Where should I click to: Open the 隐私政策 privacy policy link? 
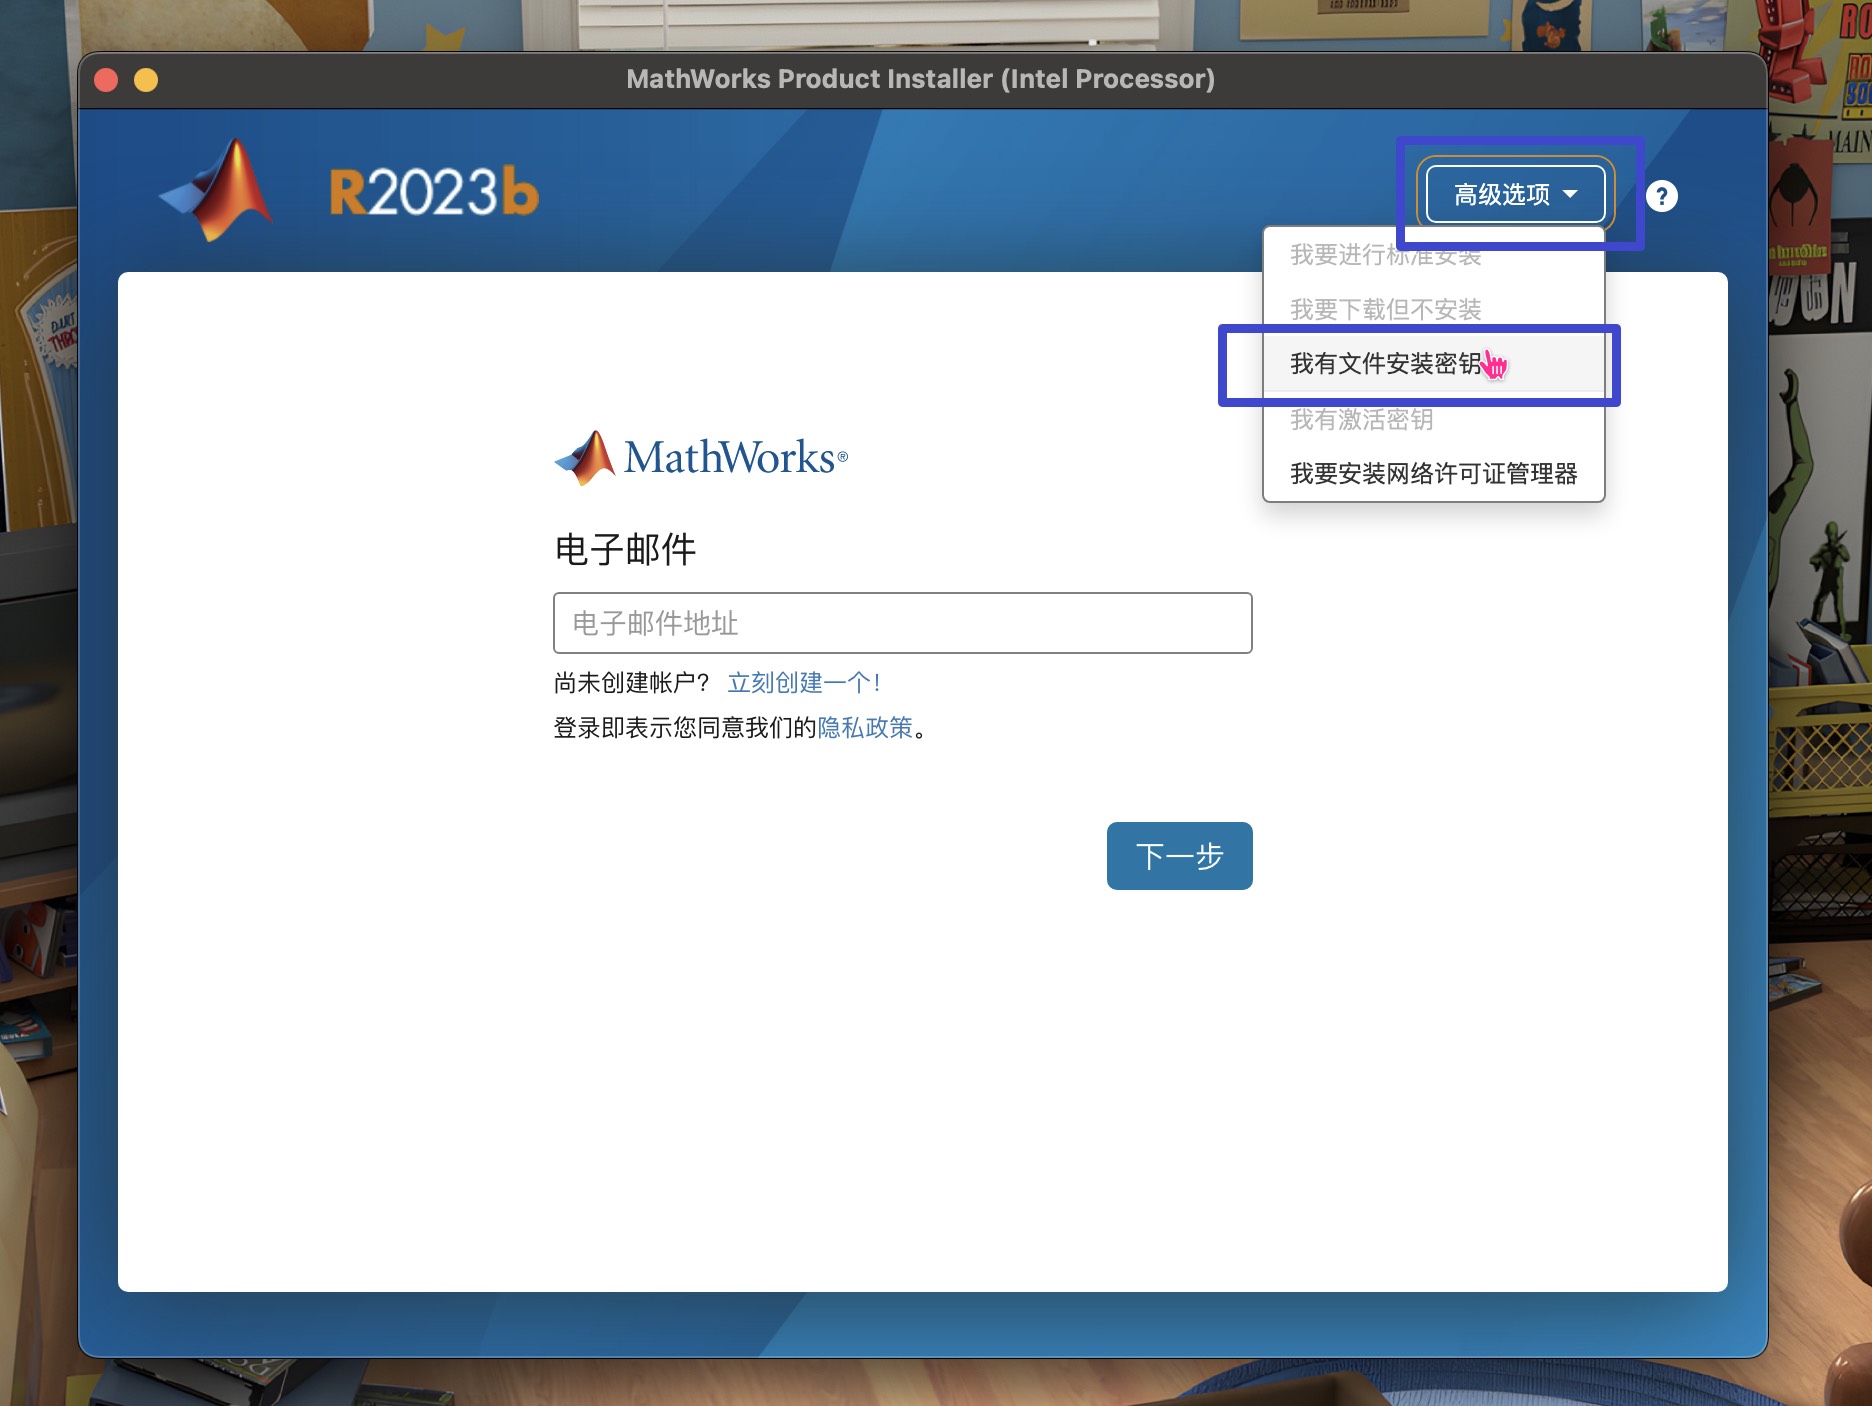[866, 728]
